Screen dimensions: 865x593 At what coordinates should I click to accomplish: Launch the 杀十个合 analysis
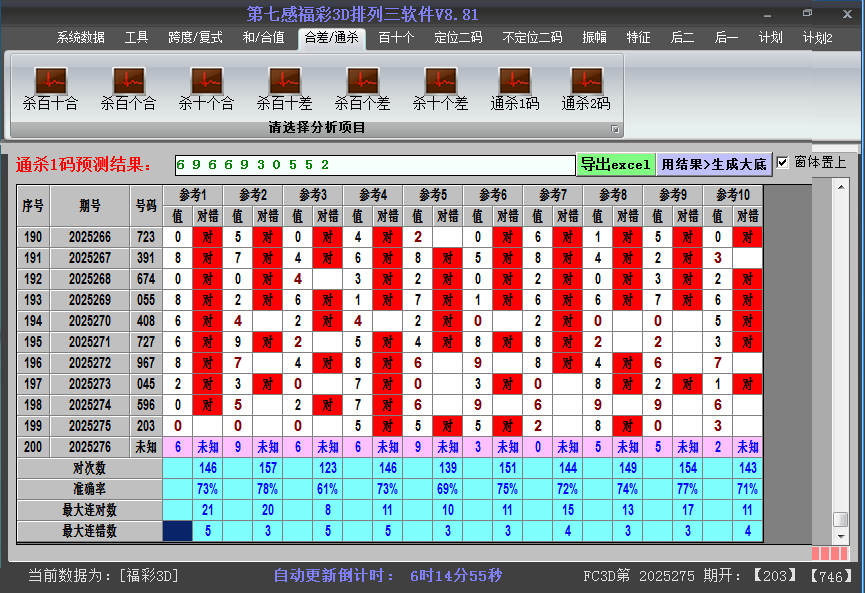pyautogui.click(x=206, y=88)
